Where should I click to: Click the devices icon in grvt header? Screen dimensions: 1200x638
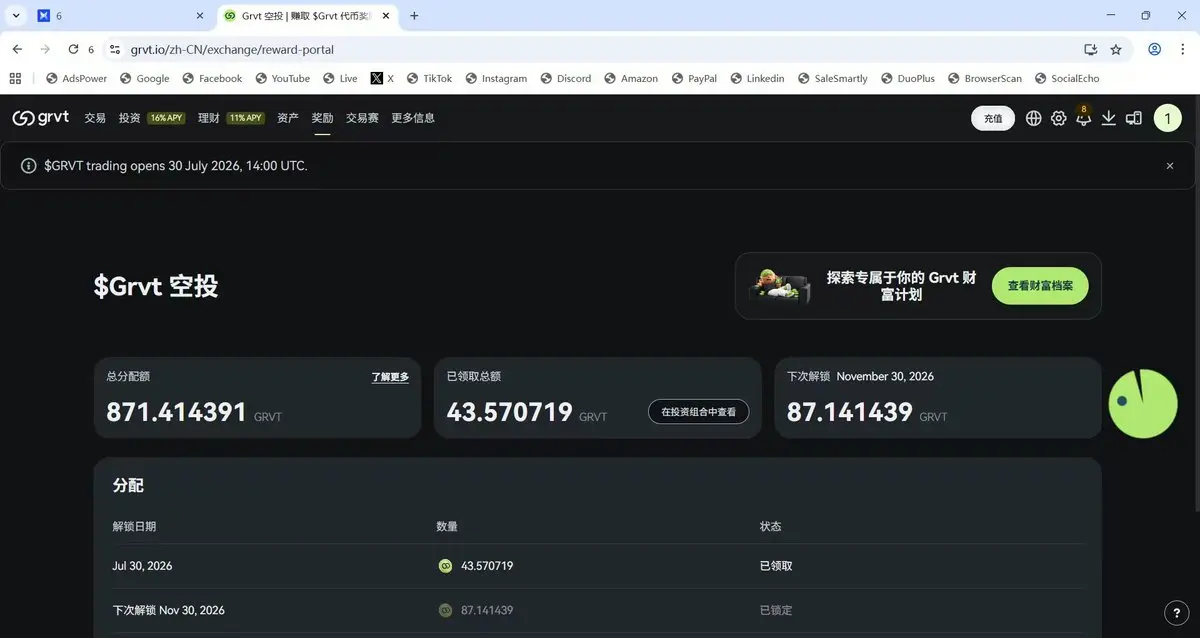click(1134, 118)
